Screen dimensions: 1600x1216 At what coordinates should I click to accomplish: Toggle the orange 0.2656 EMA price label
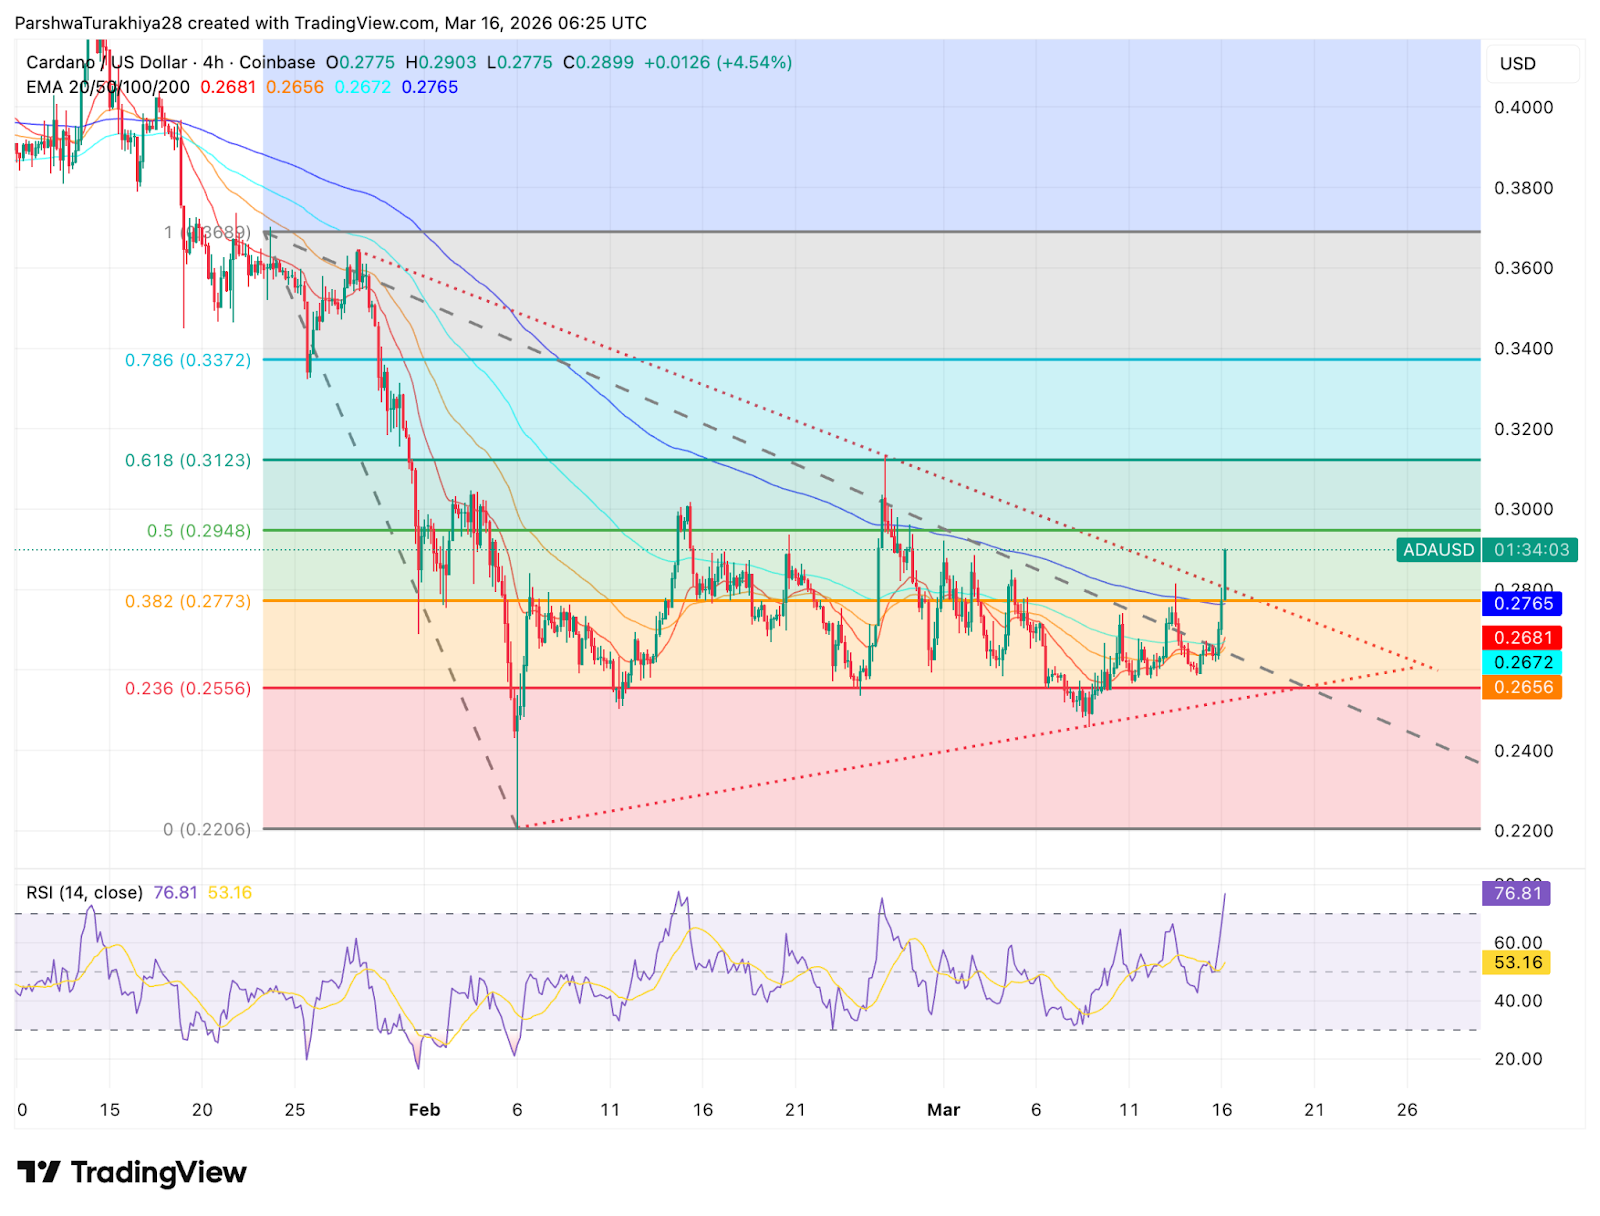pyautogui.click(x=1521, y=687)
